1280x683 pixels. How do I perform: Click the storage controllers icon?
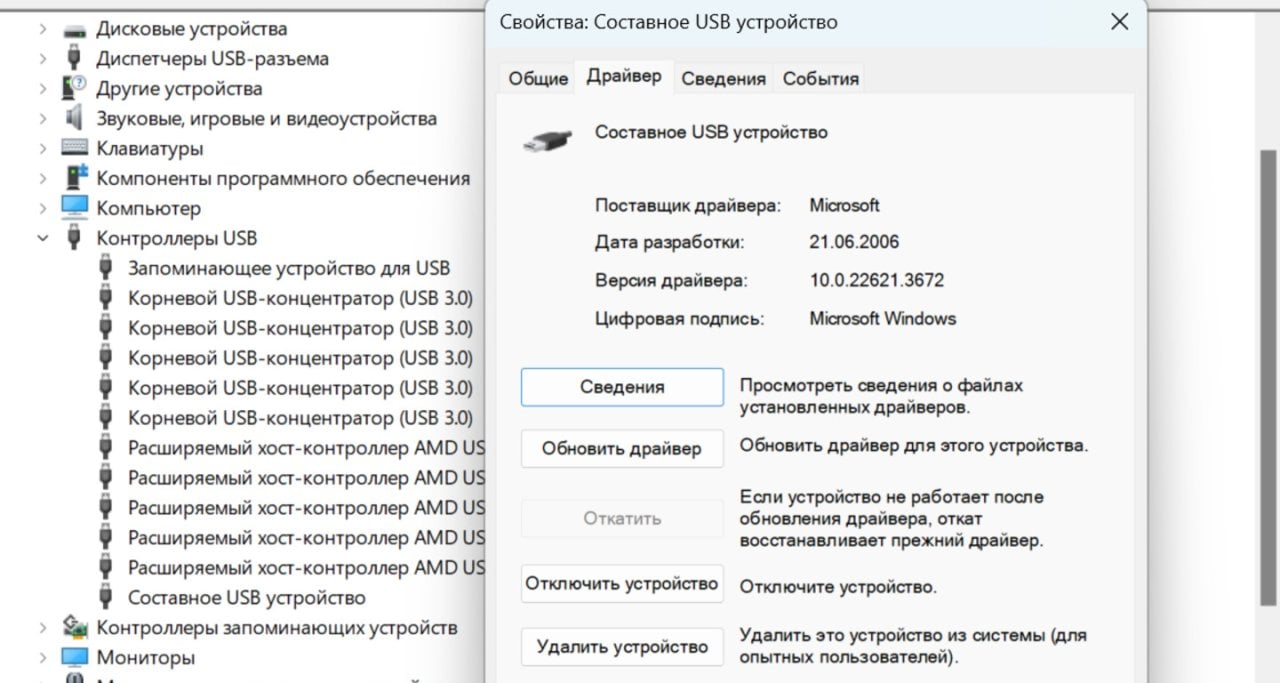point(74,627)
